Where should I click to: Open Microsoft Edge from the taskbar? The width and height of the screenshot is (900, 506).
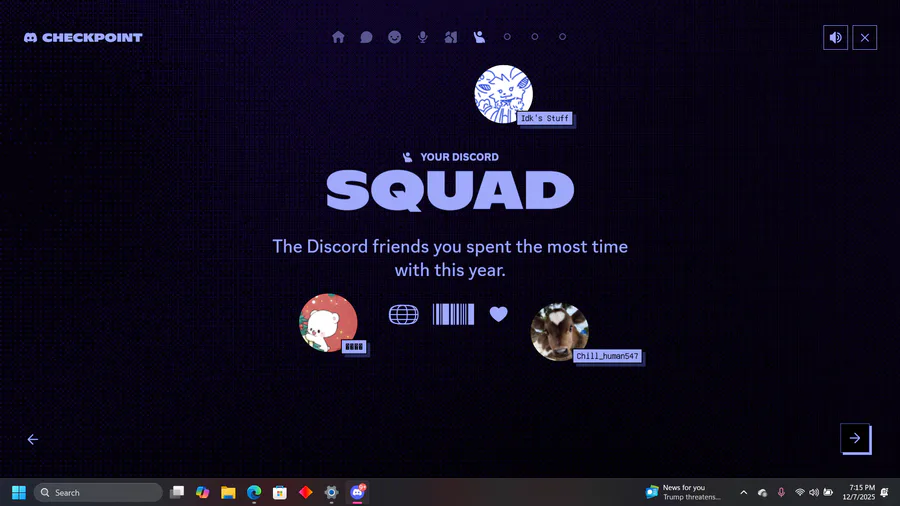pyautogui.click(x=254, y=492)
